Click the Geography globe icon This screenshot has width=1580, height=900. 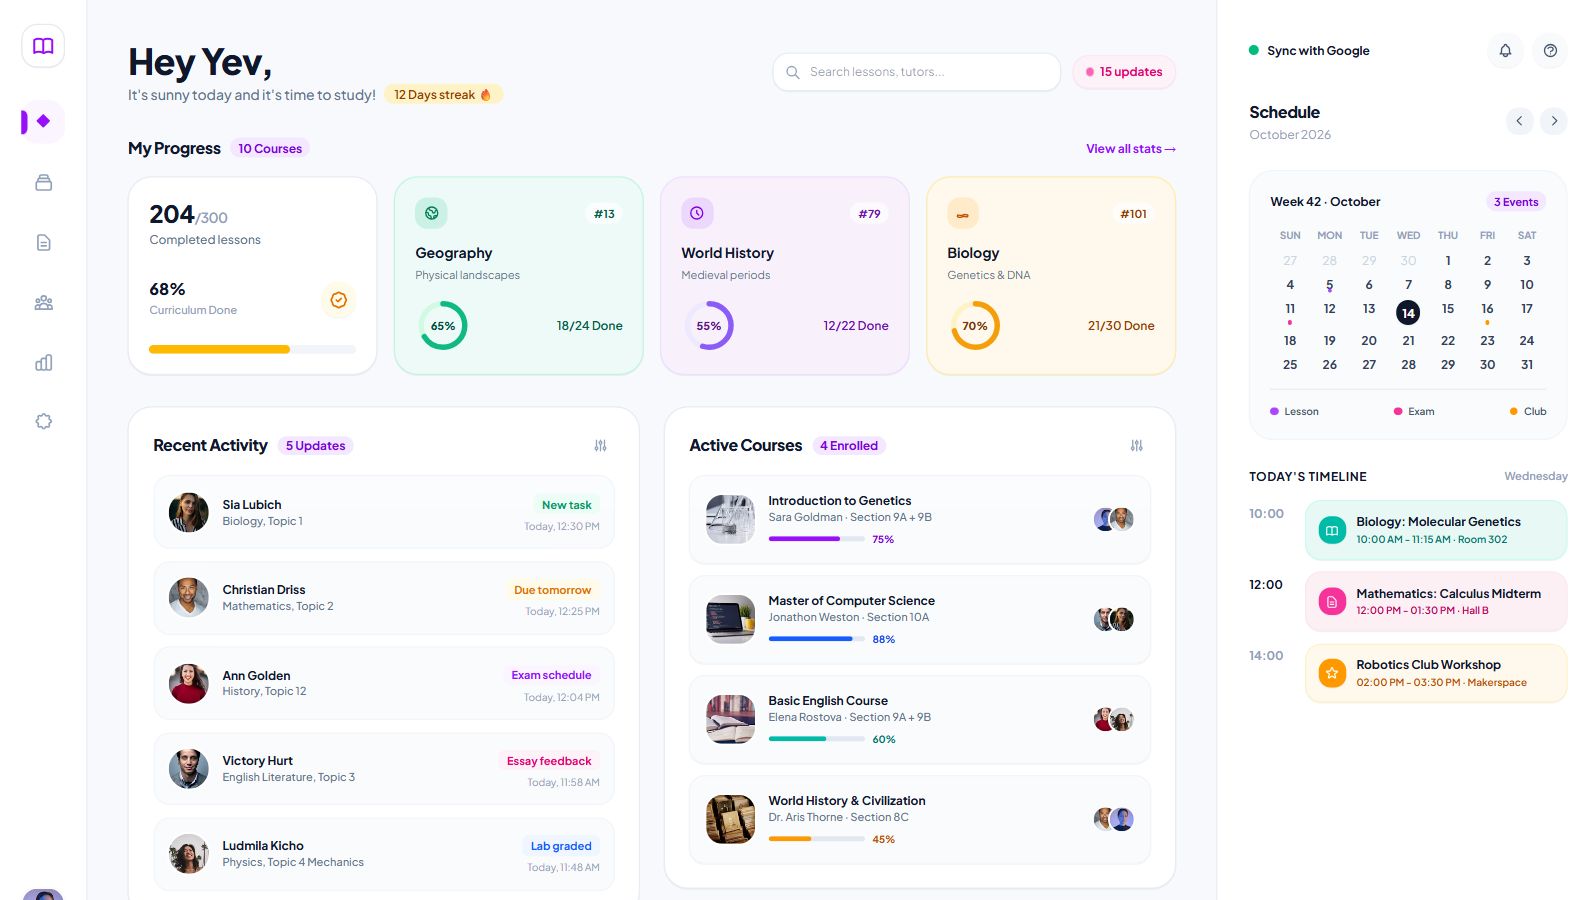point(431,213)
